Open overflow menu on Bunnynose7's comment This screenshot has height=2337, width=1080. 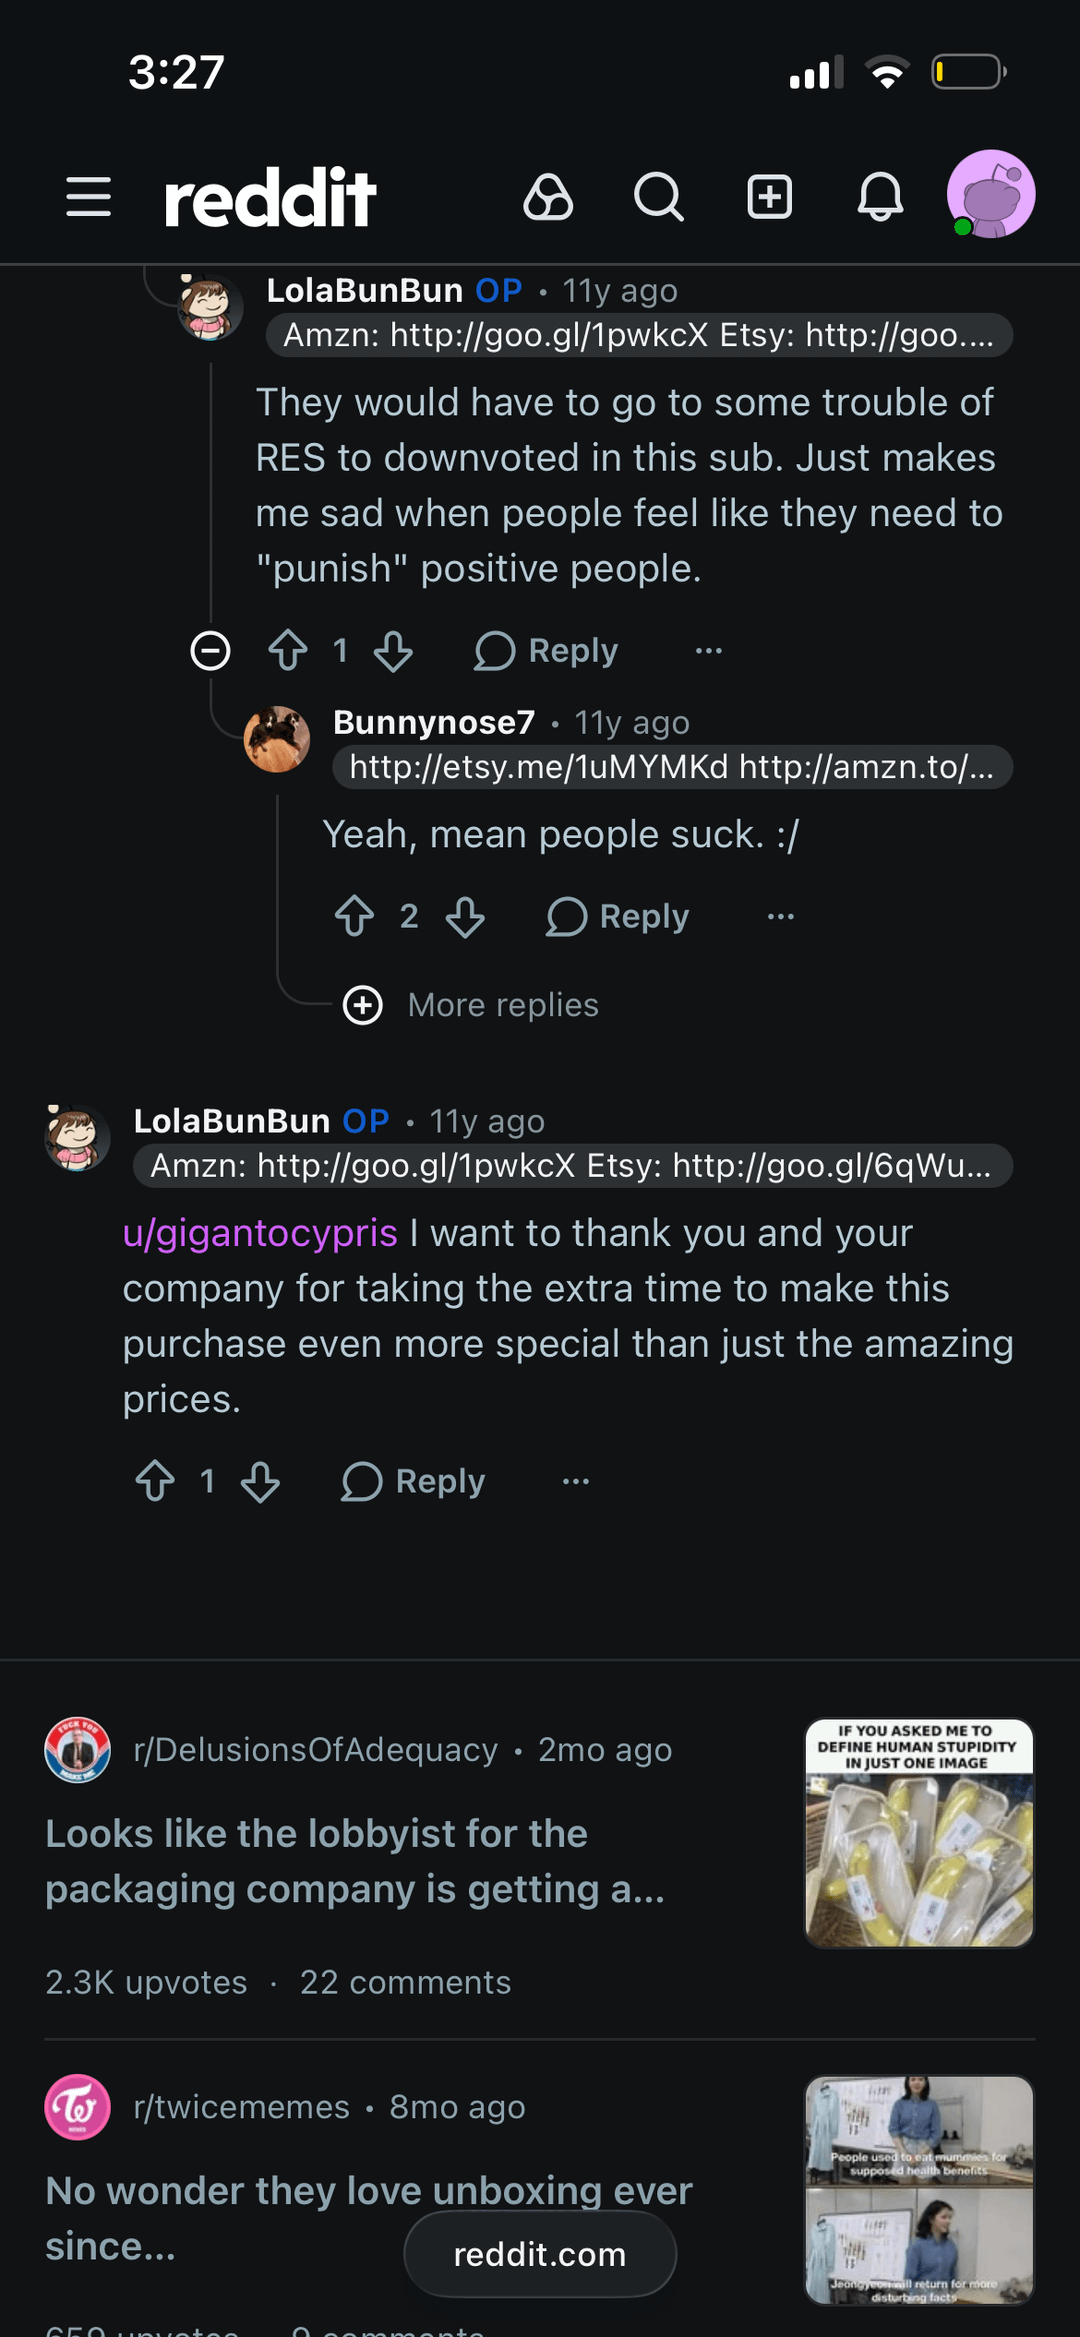(781, 916)
